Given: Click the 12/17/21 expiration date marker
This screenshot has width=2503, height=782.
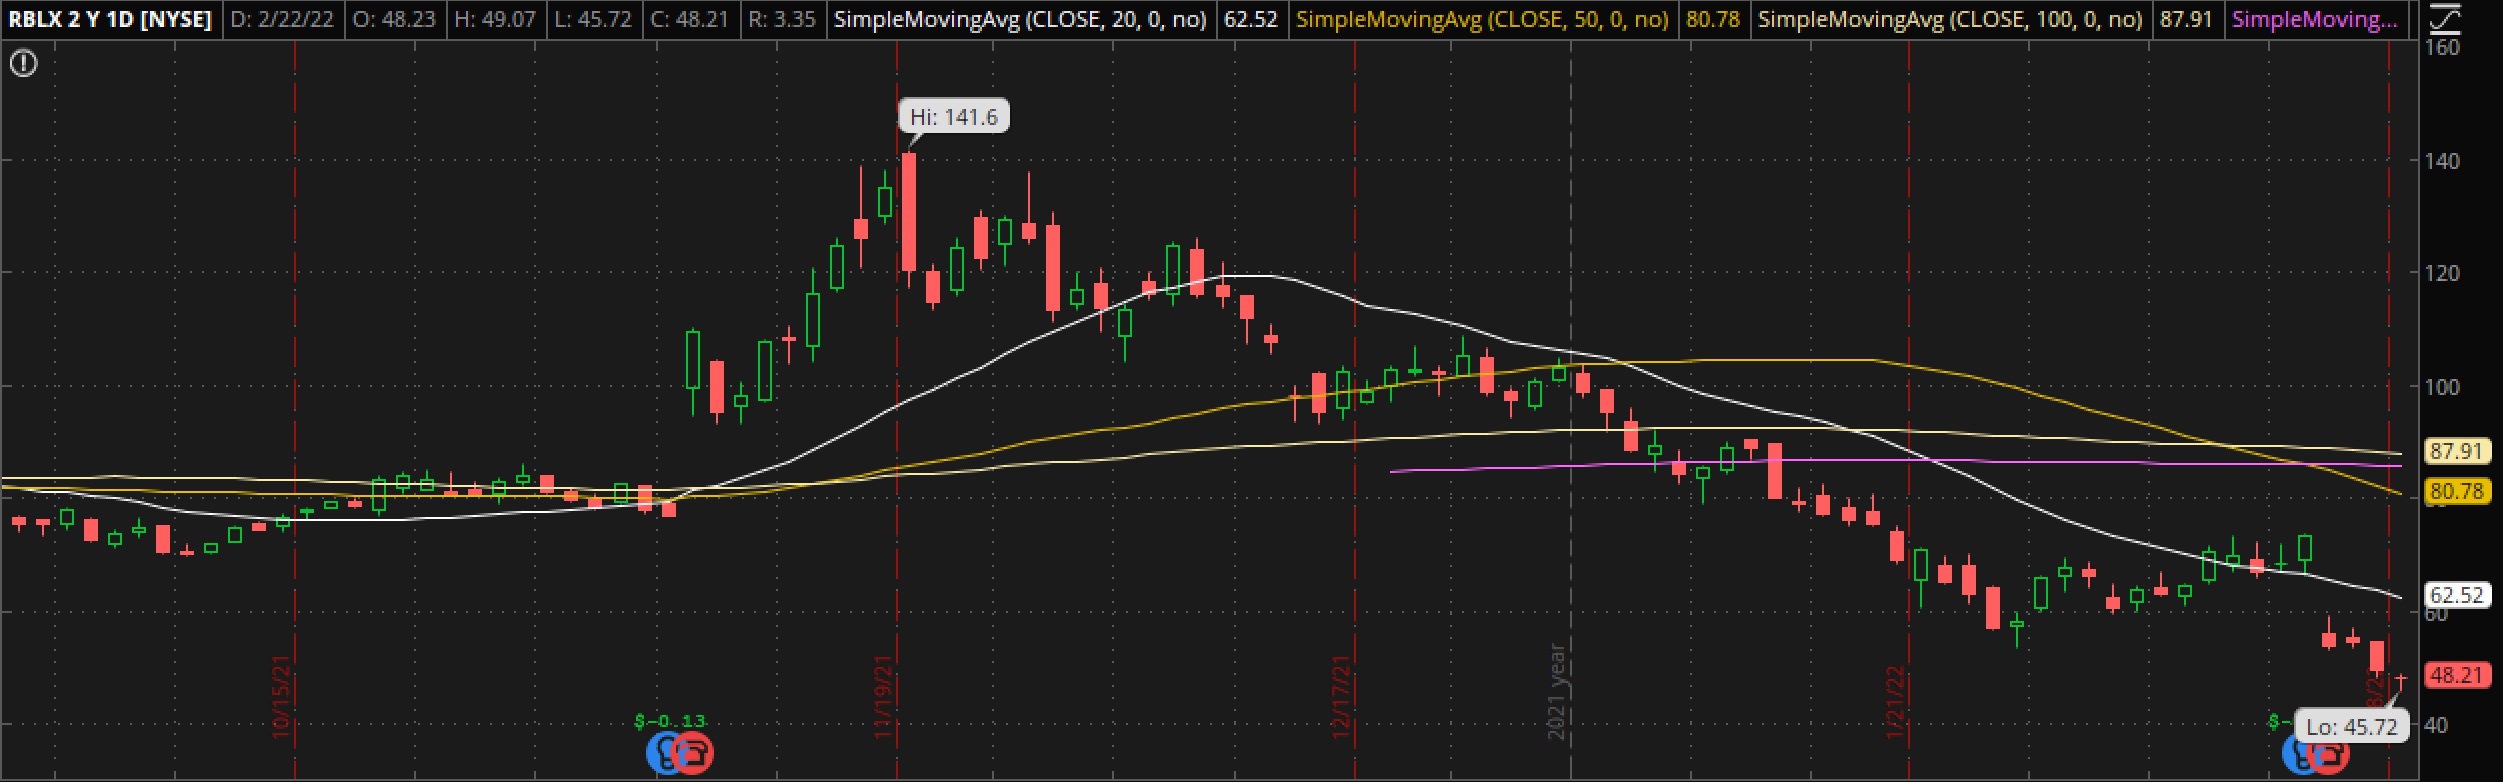Looking at the screenshot, I should [x=1341, y=697].
